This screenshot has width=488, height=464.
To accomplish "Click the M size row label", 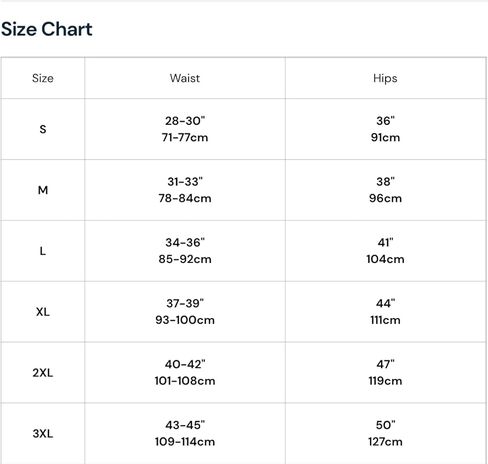I will [x=43, y=190].
